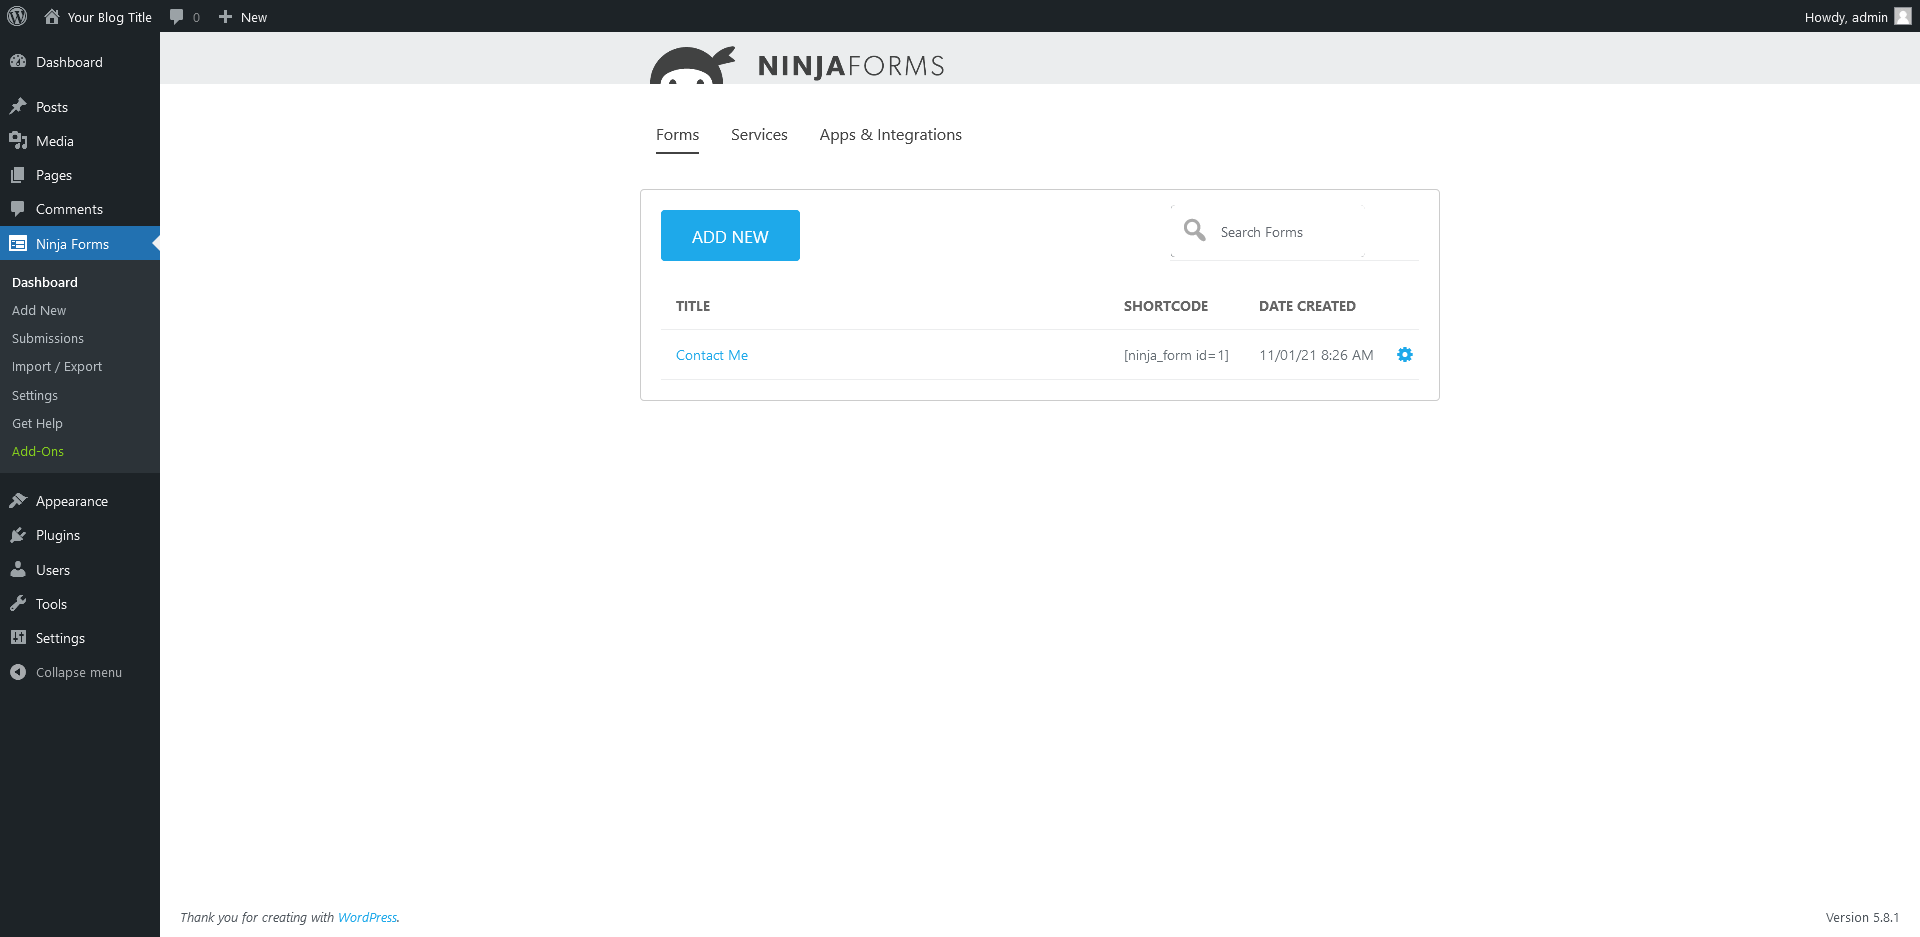Open Ninja Forms Settings submenu item
1920x937 pixels.
(x=35, y=395)
